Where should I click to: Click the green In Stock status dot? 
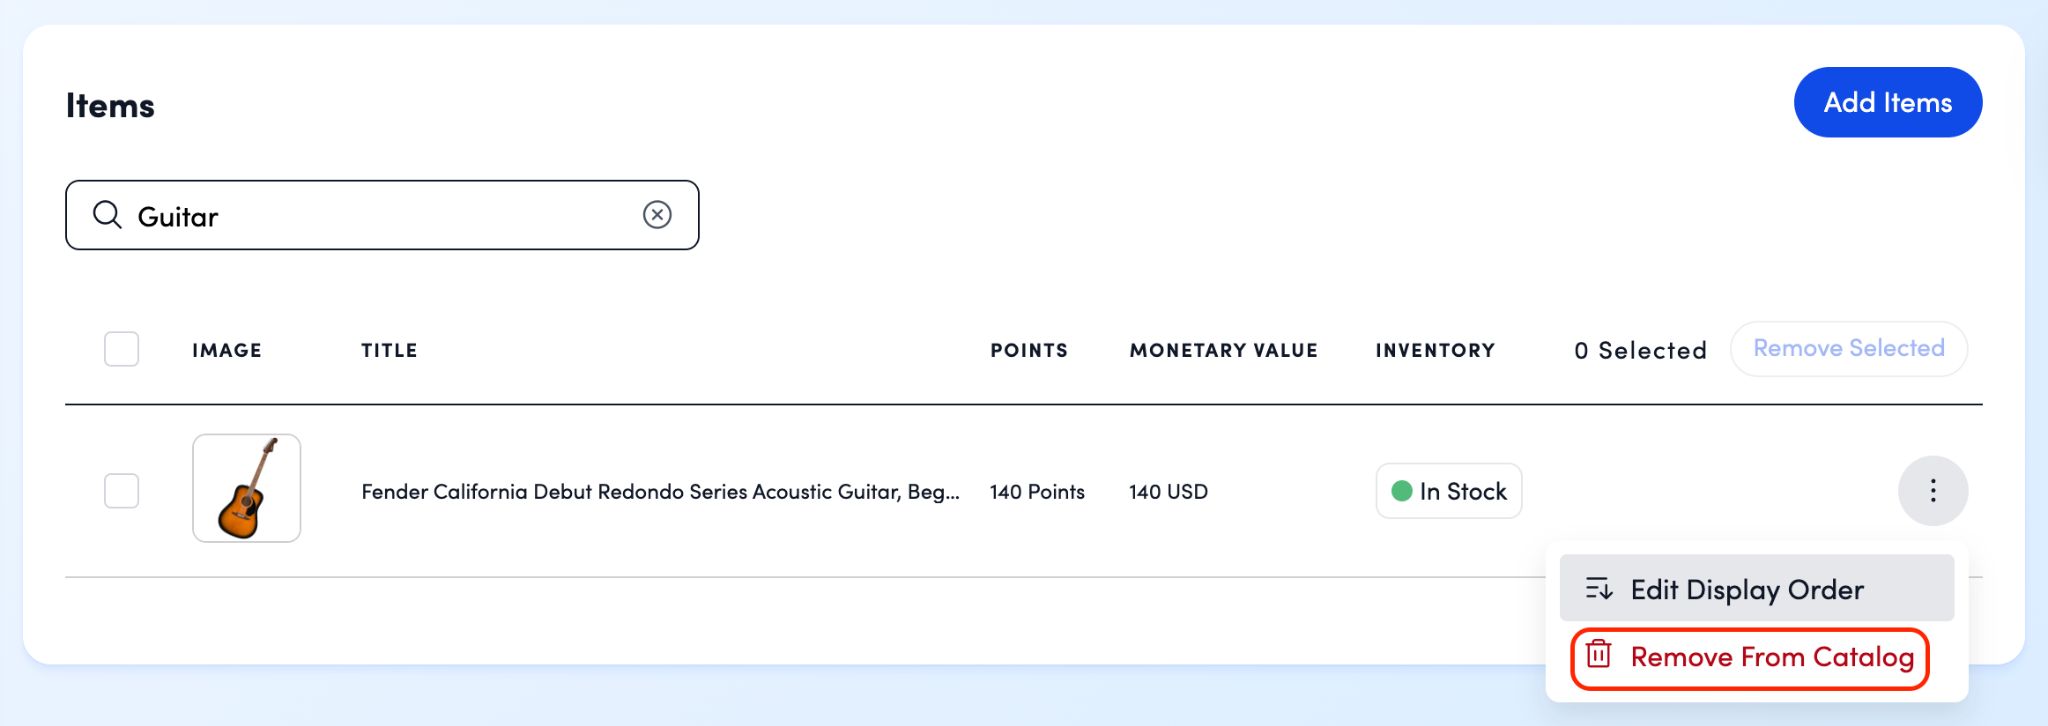point(1402,491)
